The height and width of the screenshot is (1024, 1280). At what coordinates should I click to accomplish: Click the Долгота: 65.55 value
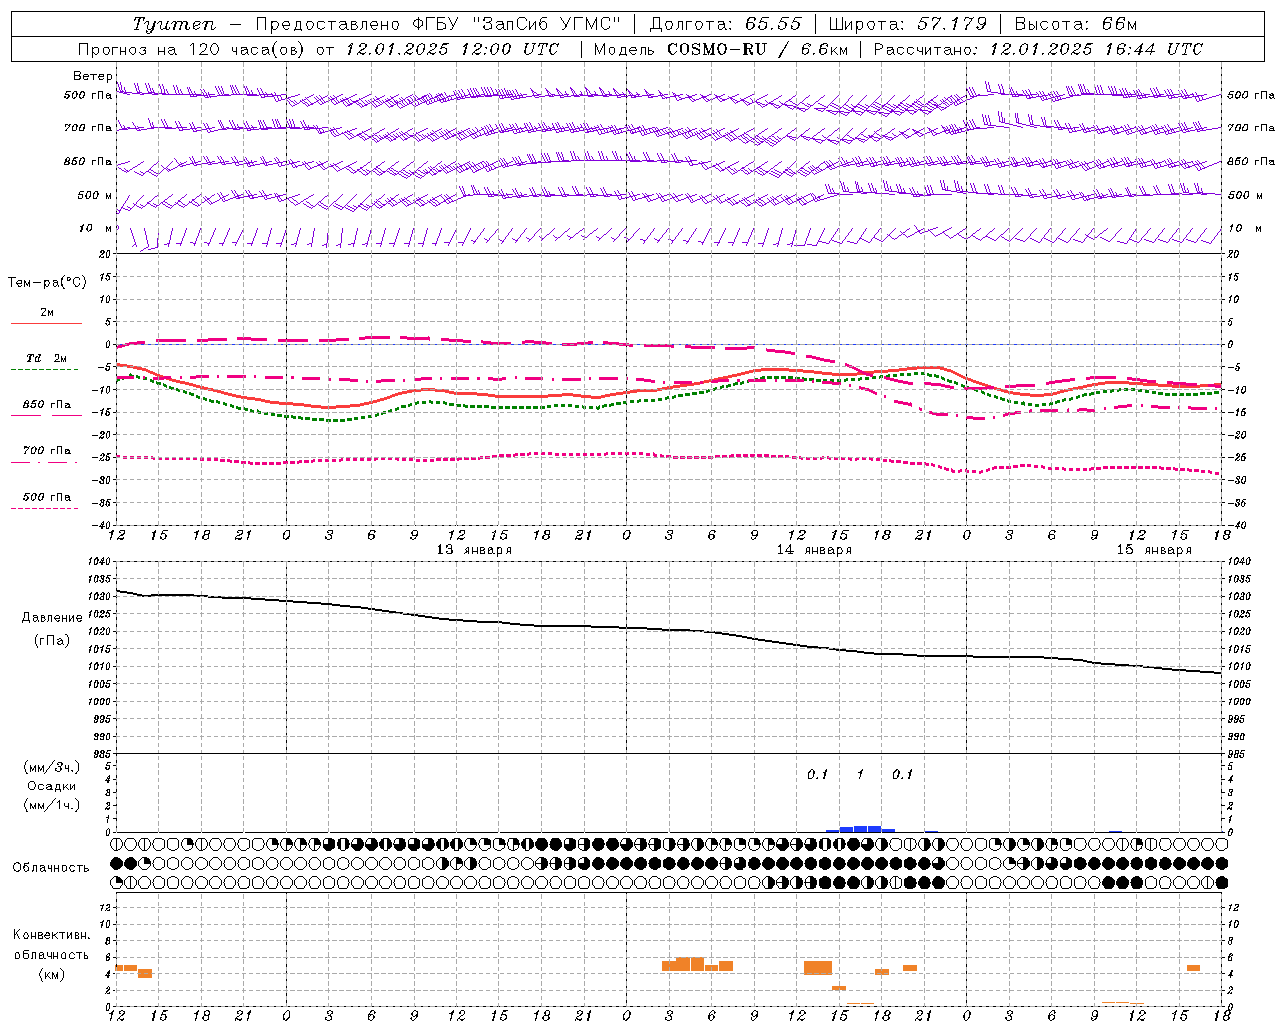725,24
